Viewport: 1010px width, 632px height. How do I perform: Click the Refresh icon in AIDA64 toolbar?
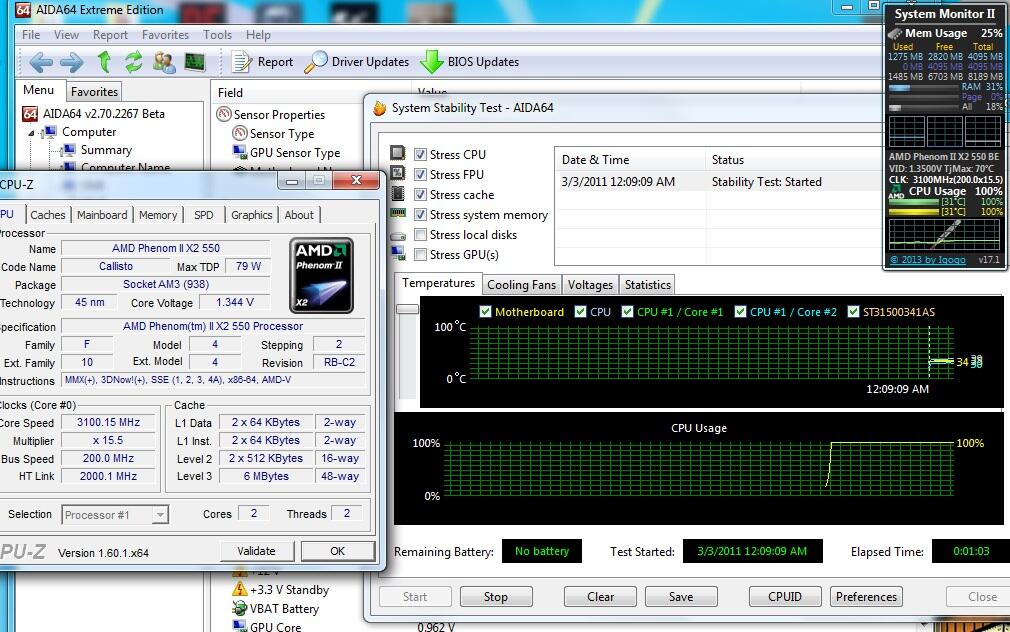click(133, 62)
